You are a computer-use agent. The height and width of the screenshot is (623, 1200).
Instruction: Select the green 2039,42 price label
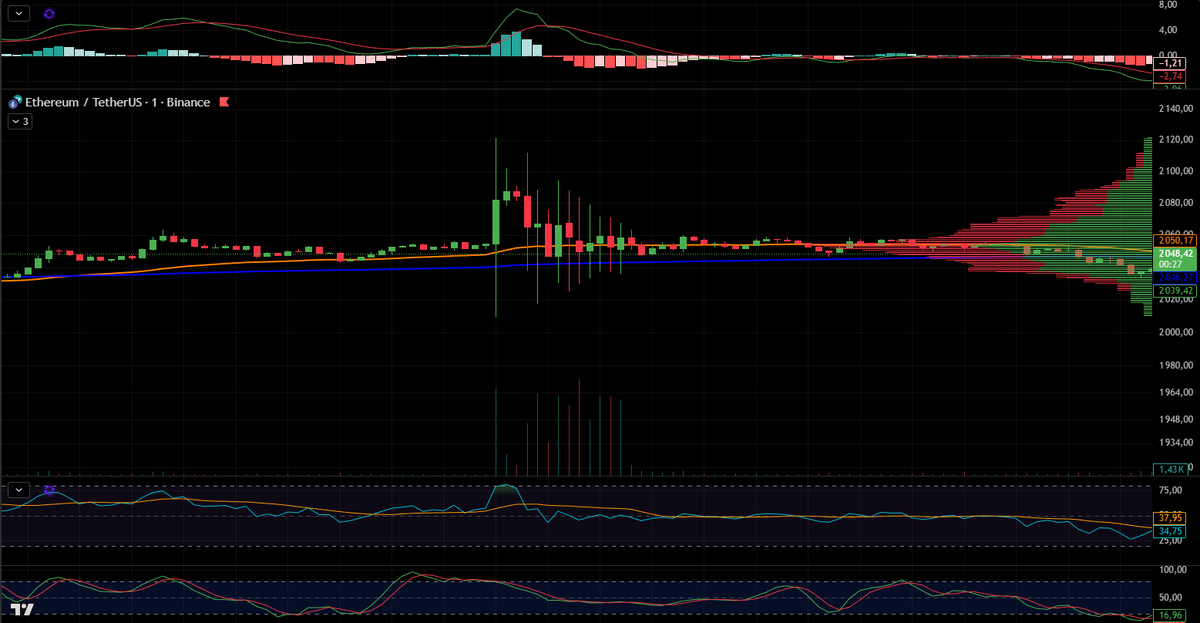(1176, 290)
